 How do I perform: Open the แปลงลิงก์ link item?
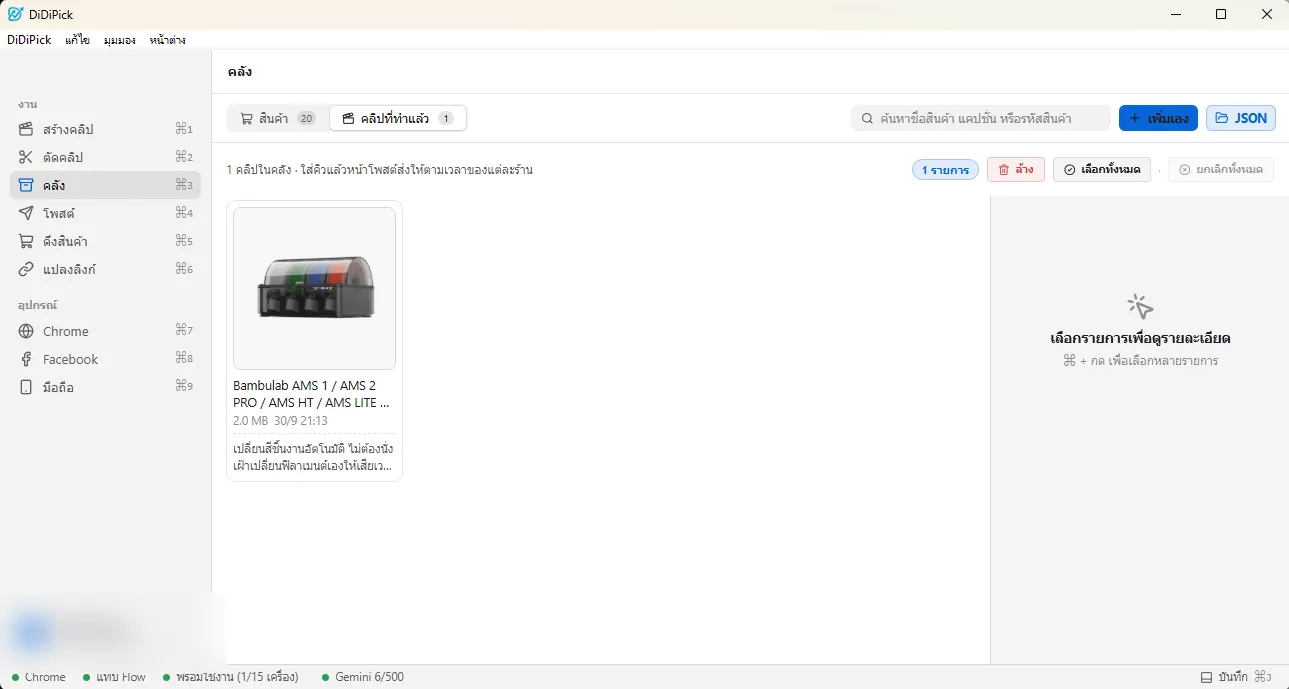(105, 269)
